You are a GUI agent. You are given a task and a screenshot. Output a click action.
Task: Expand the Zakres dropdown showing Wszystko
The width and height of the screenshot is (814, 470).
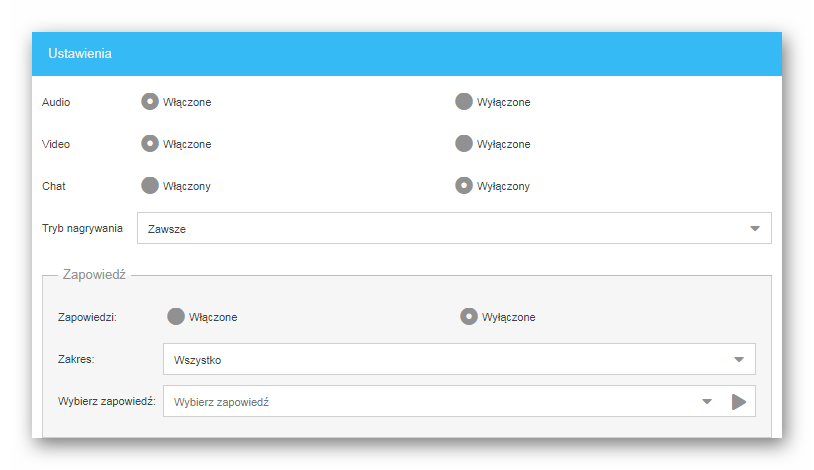[x=459, y=359]
